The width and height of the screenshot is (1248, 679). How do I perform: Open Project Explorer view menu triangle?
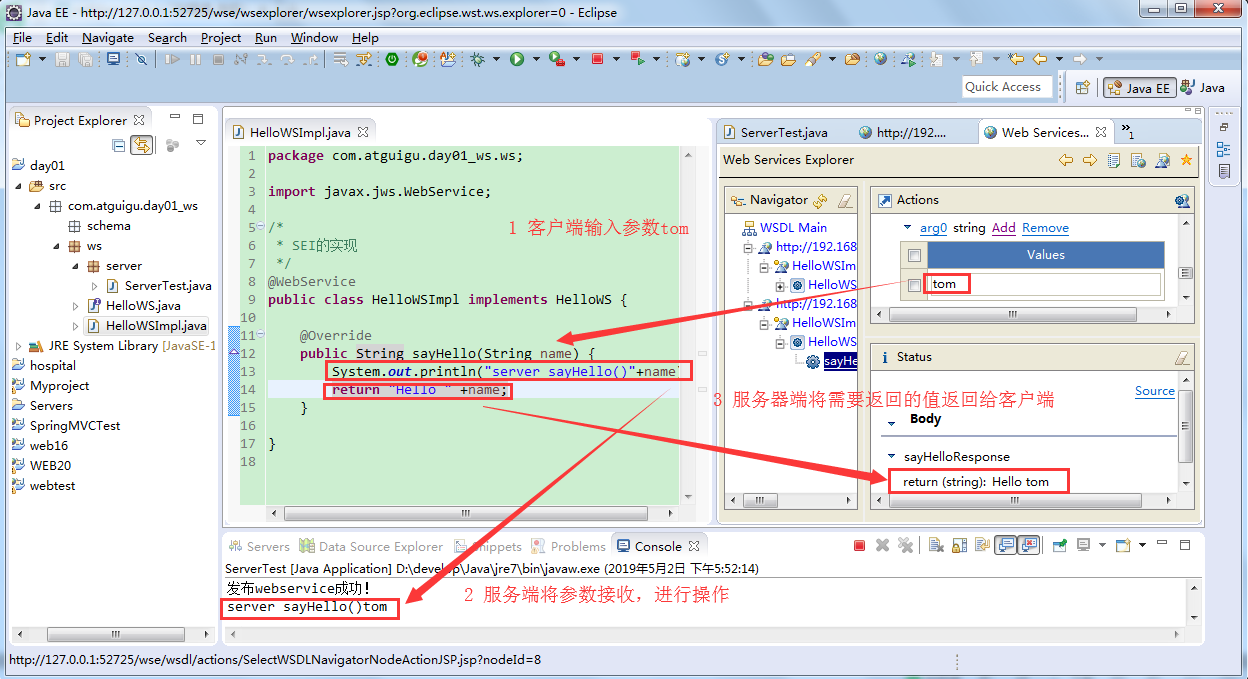click(200, 145)
